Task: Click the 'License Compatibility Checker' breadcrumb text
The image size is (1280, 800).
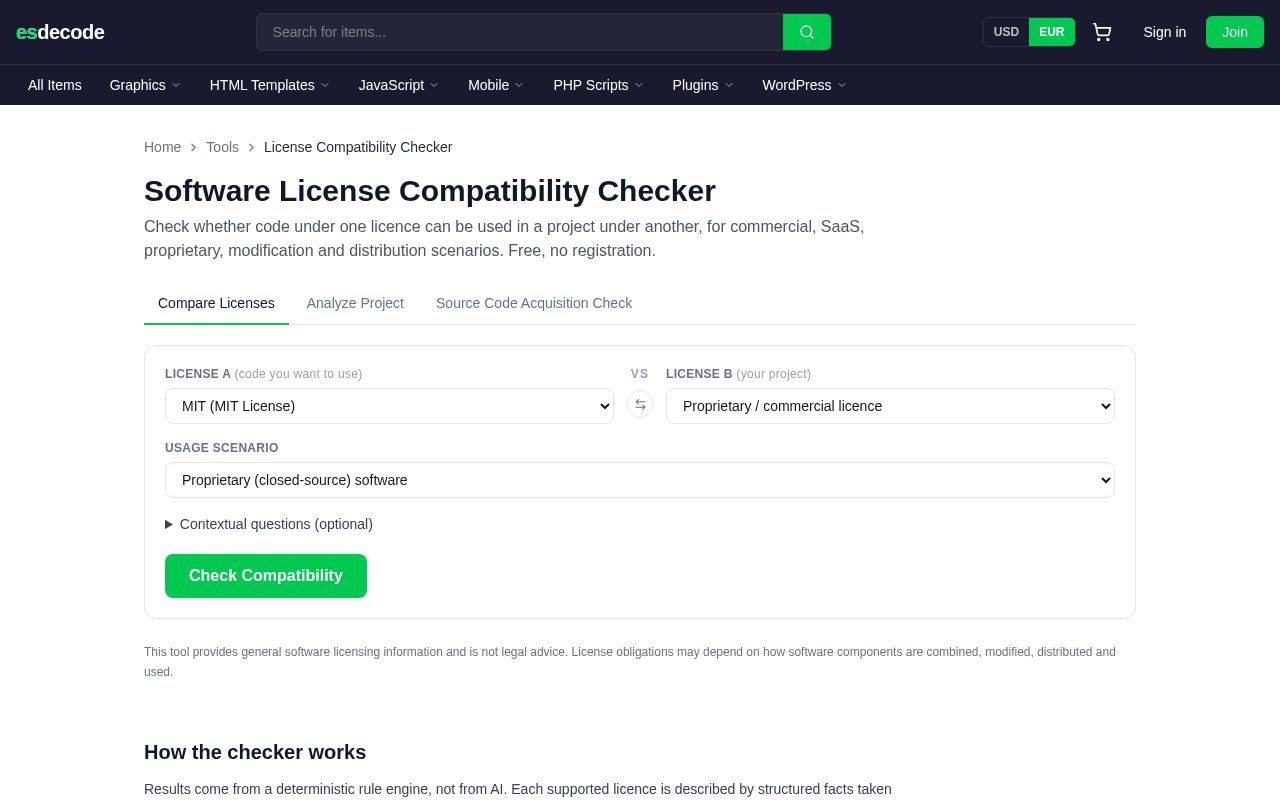Action: pos(358,147)
